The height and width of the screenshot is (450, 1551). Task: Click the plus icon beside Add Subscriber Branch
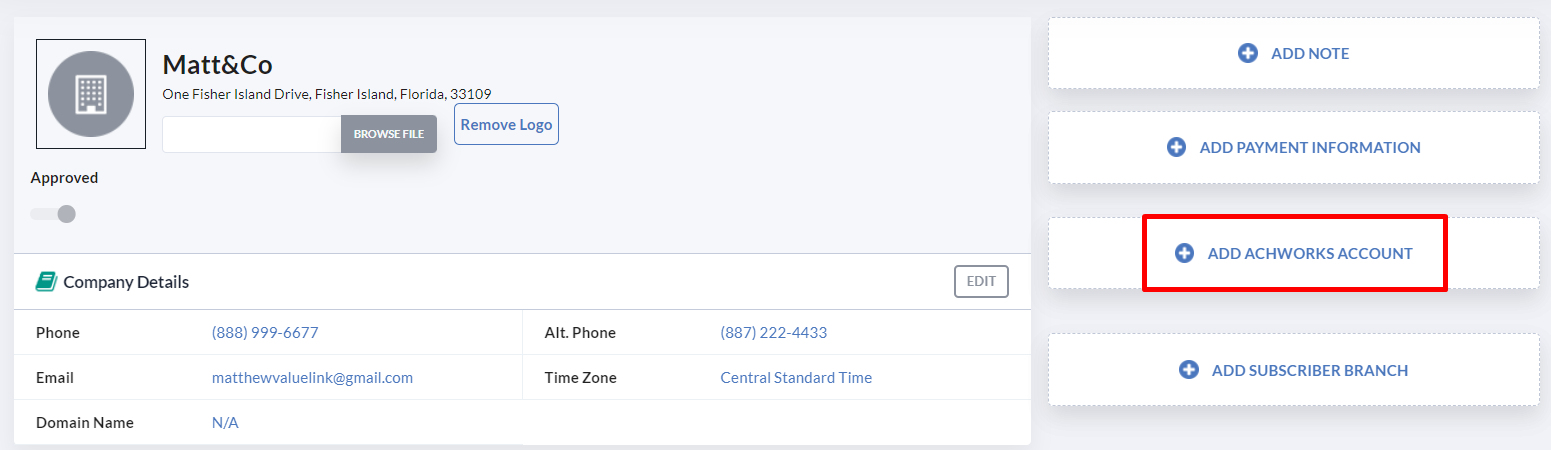tap(1189, 370)
